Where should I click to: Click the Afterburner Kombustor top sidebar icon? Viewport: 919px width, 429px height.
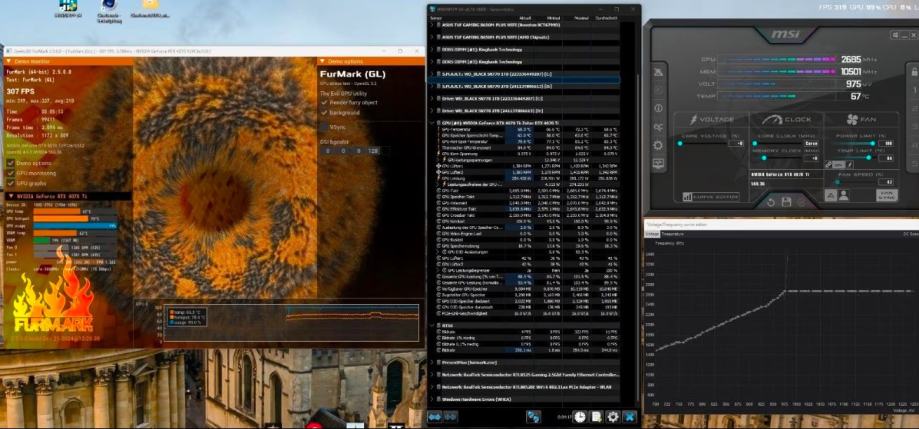pyautogui.click(x=658, y=72)
